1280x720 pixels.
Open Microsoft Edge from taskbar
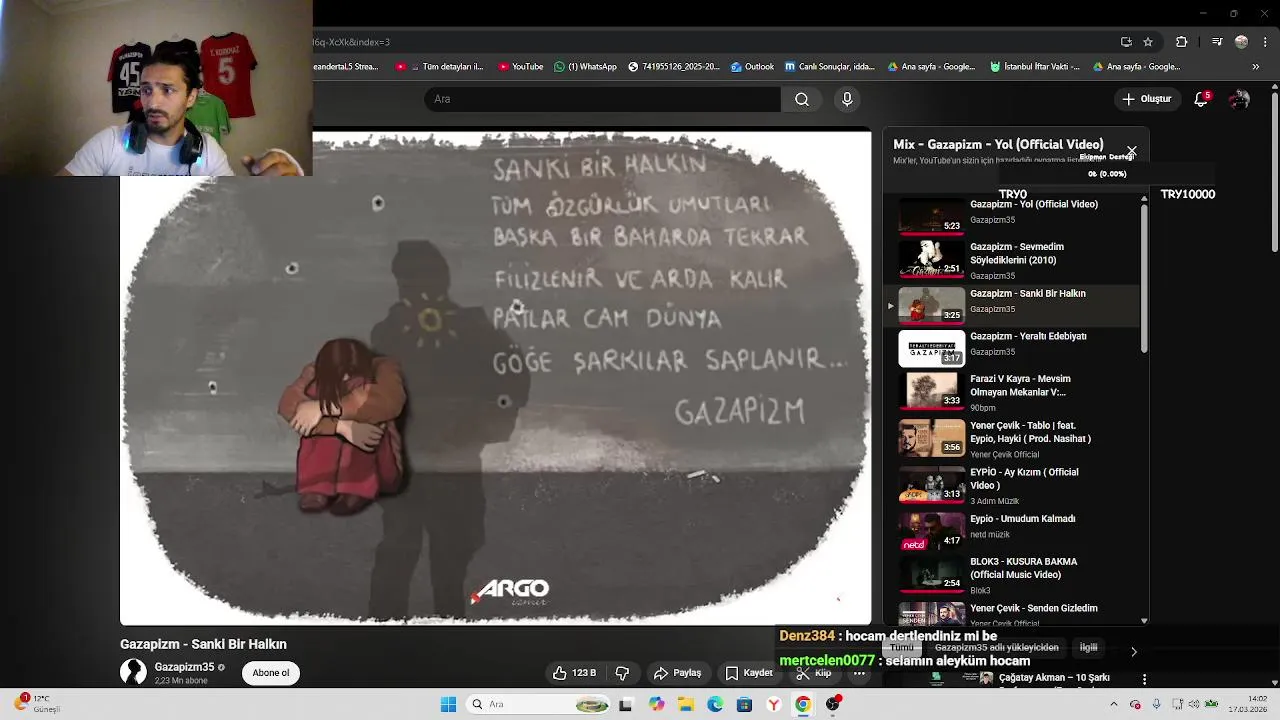click(715, 704)
